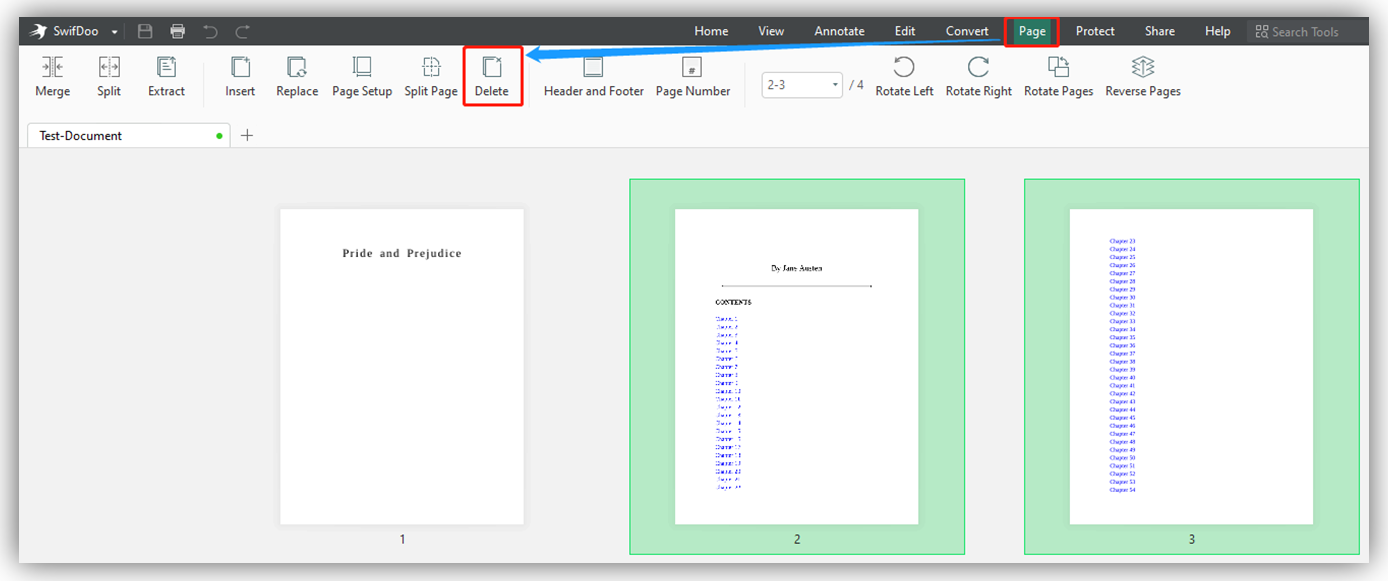Add a new document tab with plus
Viewport: 1388px width, 581px height.
[247, 135]
